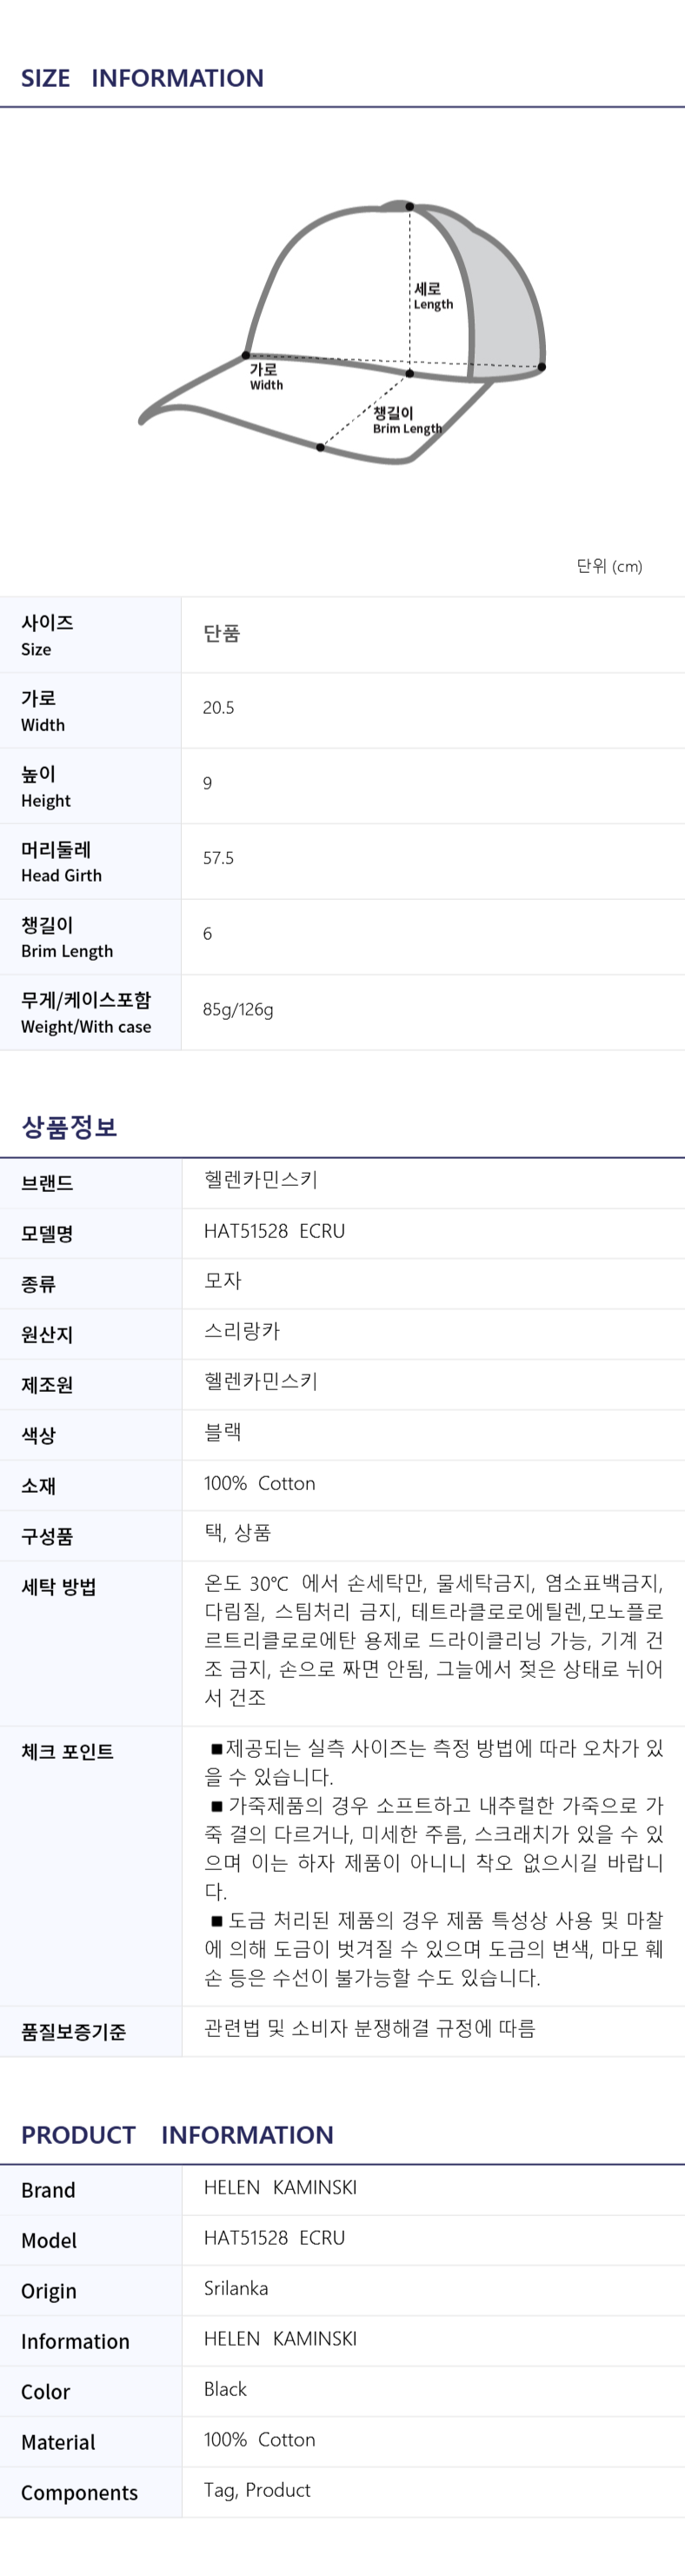Click the 세탁 방법 row label
Image resolution: width=685 pixels, height=2576 pixels.
click(58, 1587)
